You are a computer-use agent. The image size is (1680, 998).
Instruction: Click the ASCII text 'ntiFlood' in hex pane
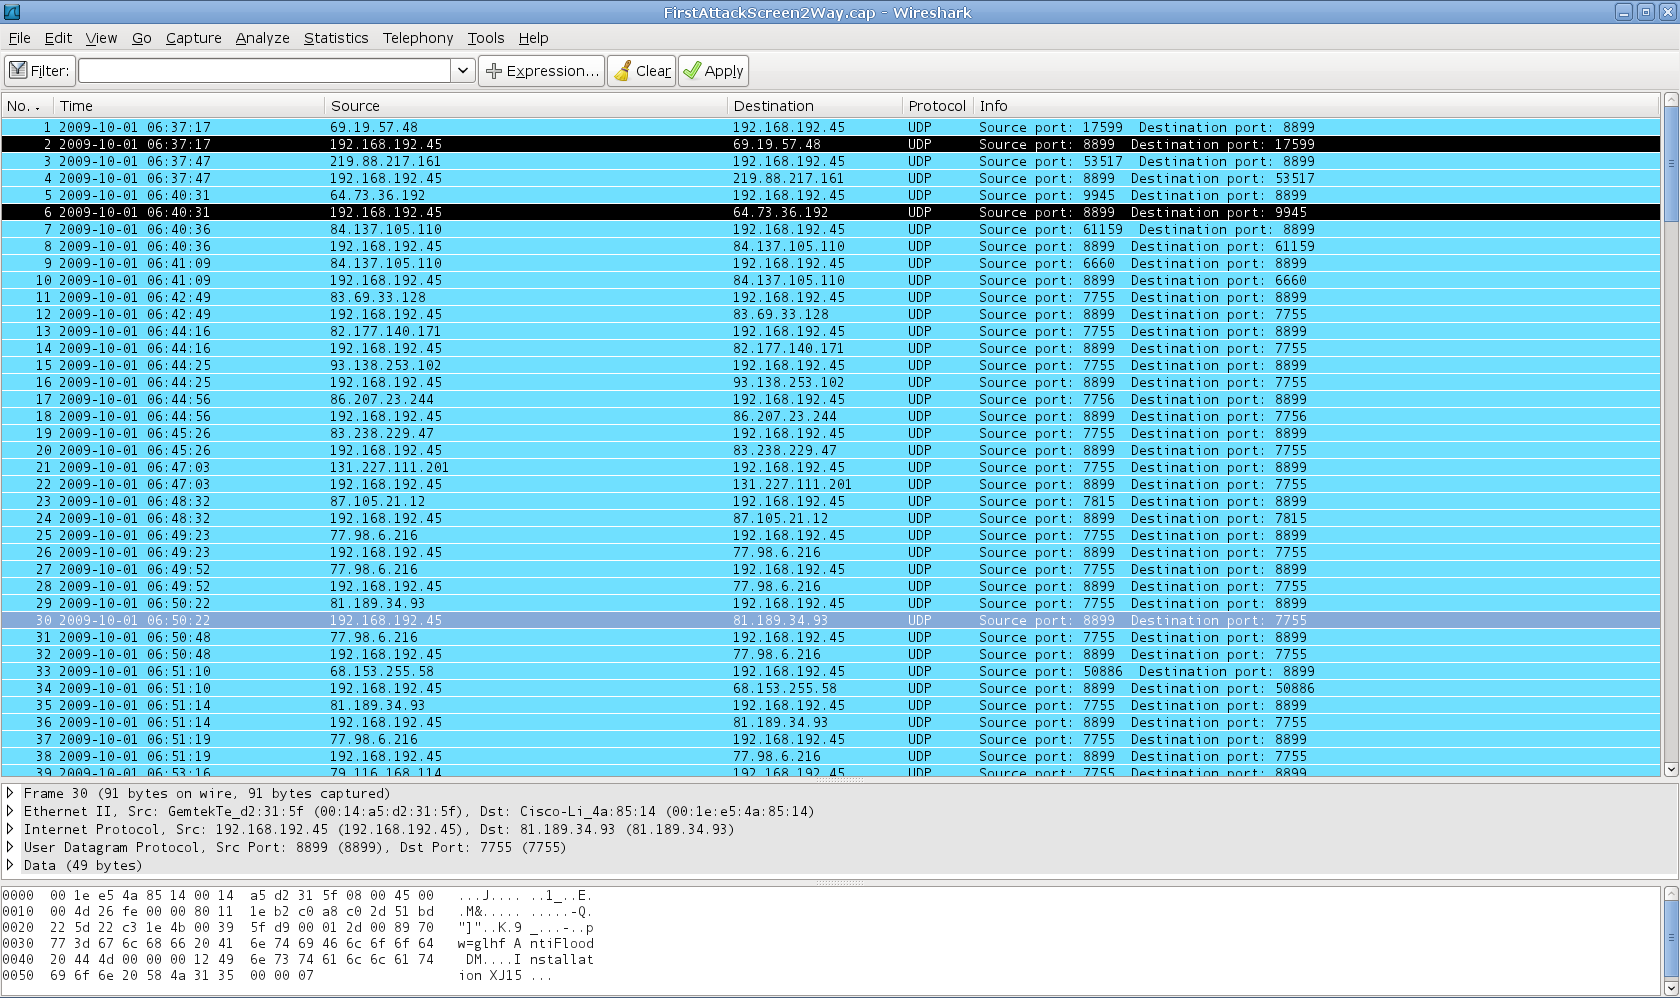click(562, 943)
